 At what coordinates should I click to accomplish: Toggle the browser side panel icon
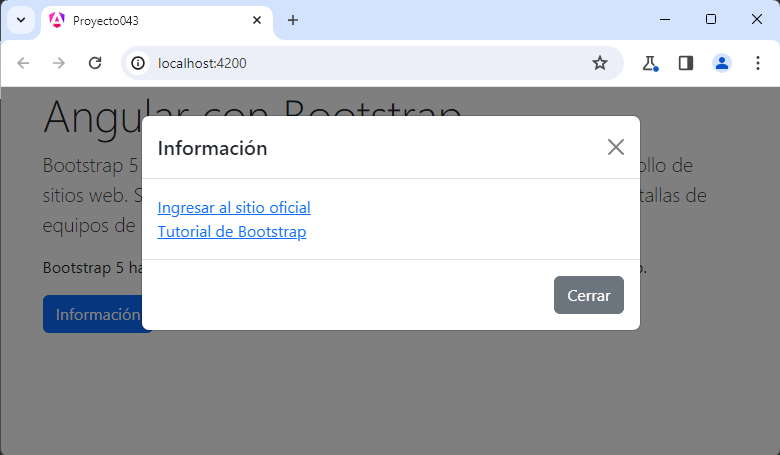(685, 63)
